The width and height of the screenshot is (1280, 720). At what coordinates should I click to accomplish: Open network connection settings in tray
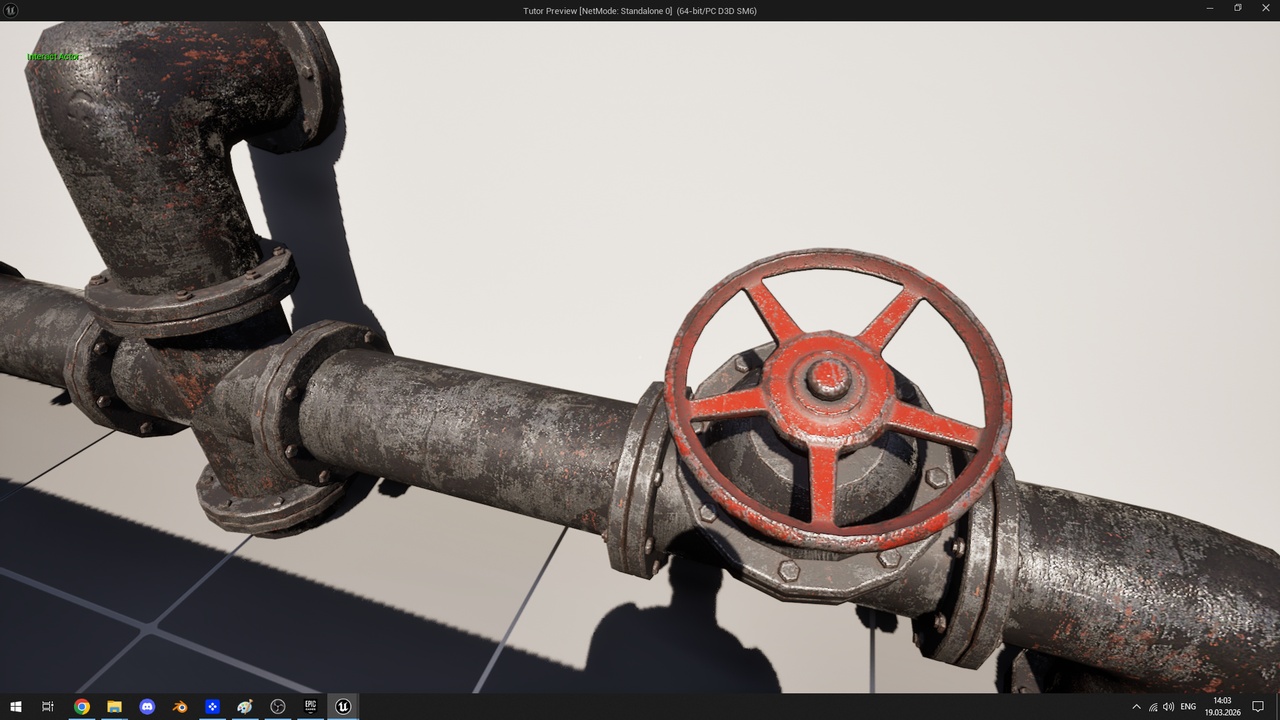[1153, 706]
